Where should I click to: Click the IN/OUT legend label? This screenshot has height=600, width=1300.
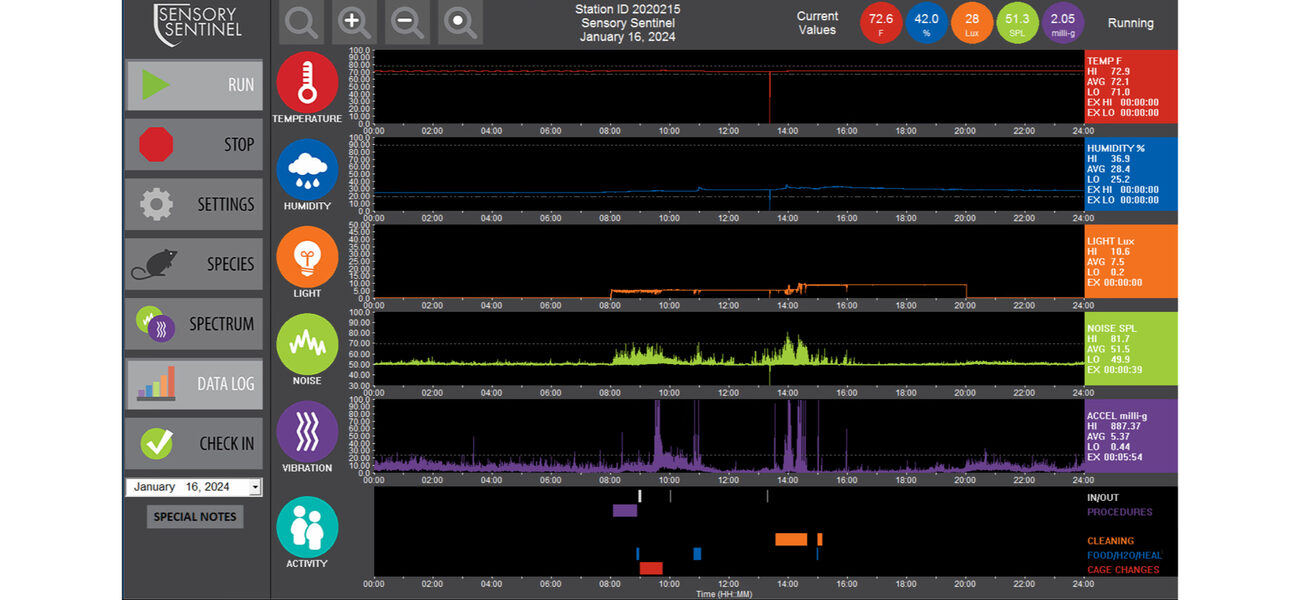coord(1105,497)
